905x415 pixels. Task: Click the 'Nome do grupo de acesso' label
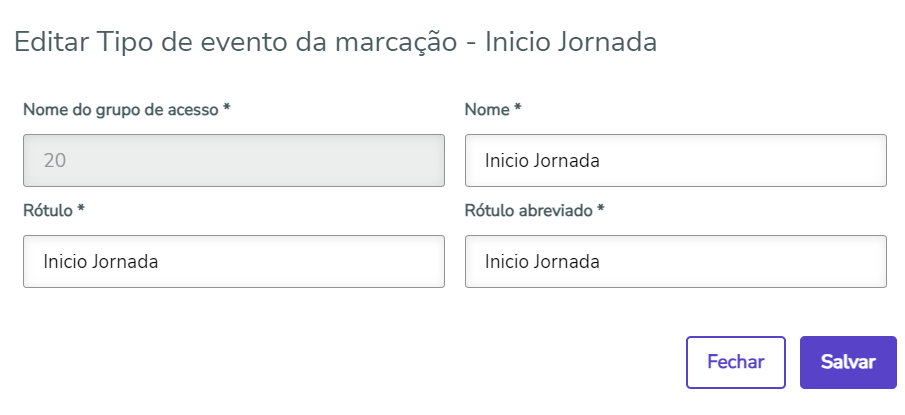click(120, 109)
